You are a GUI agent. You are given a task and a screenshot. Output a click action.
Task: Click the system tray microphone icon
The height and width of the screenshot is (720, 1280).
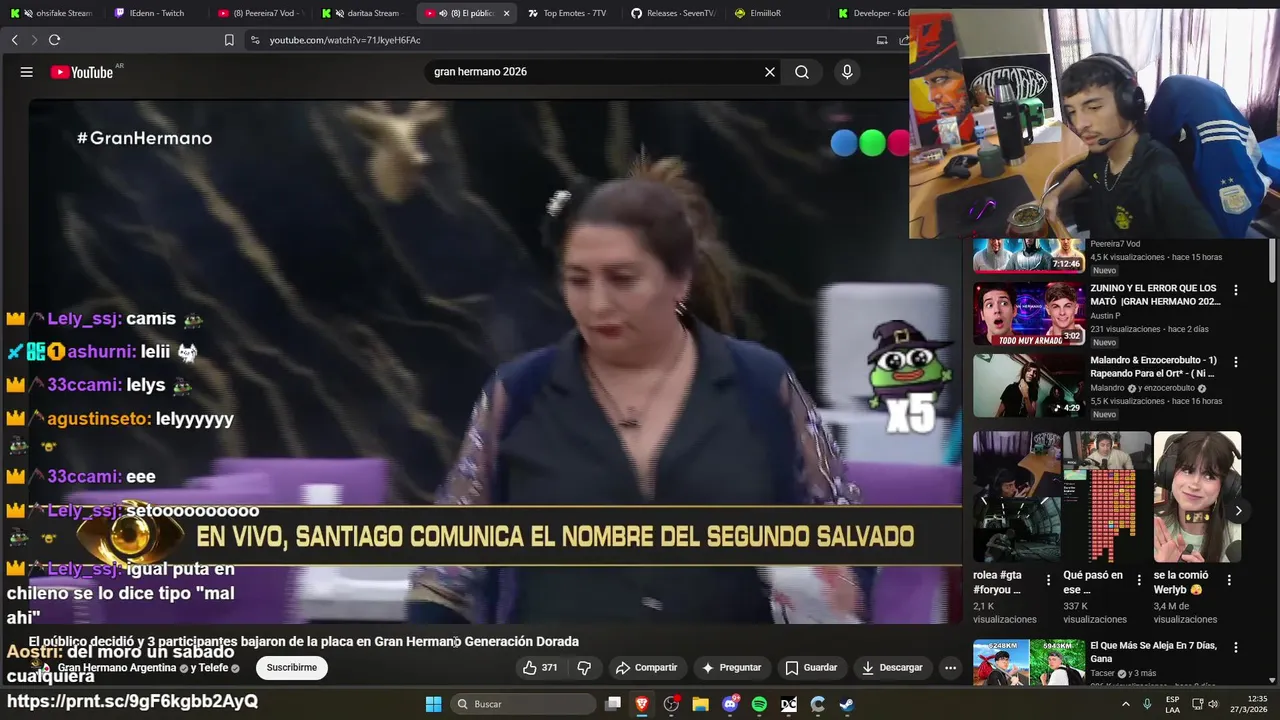click(1148, 704)
